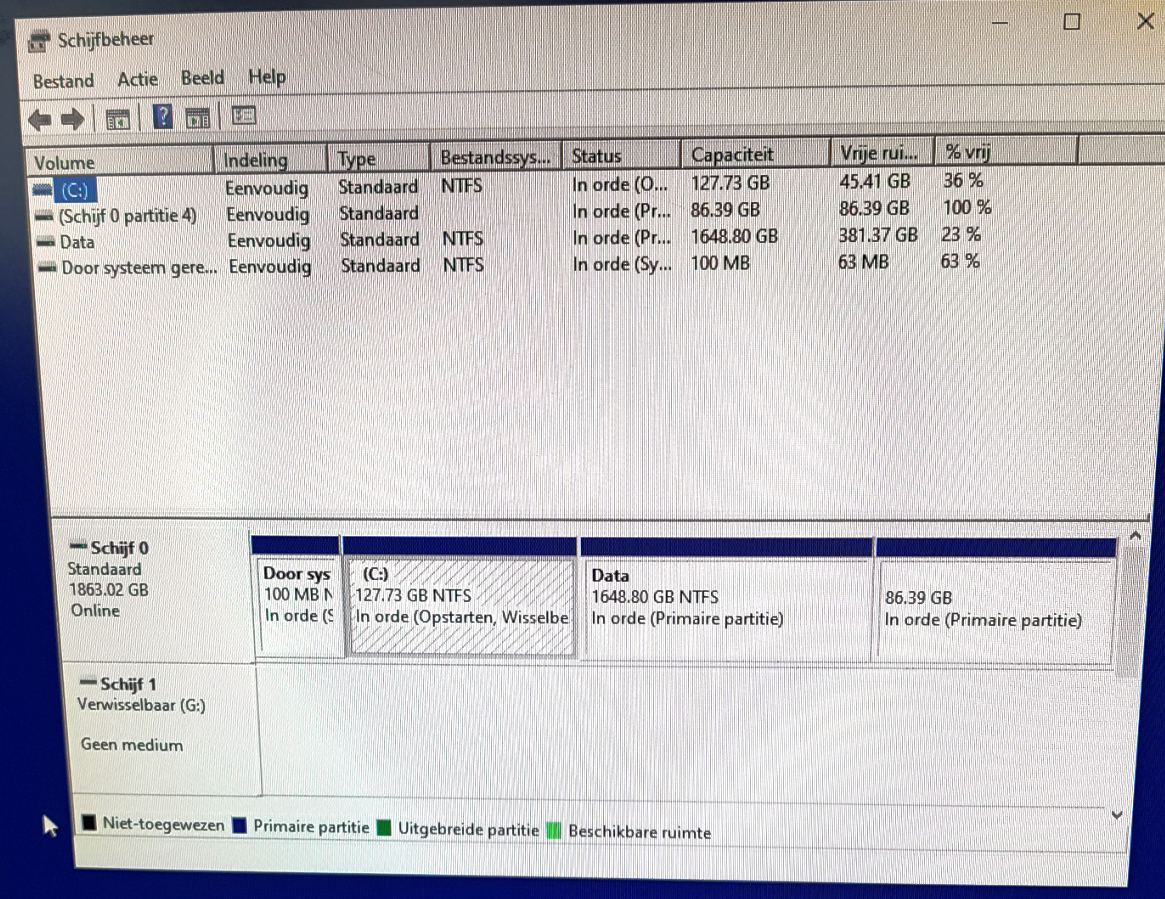
Task: Sort by the Indeling column header
Action: click(270, 160)
